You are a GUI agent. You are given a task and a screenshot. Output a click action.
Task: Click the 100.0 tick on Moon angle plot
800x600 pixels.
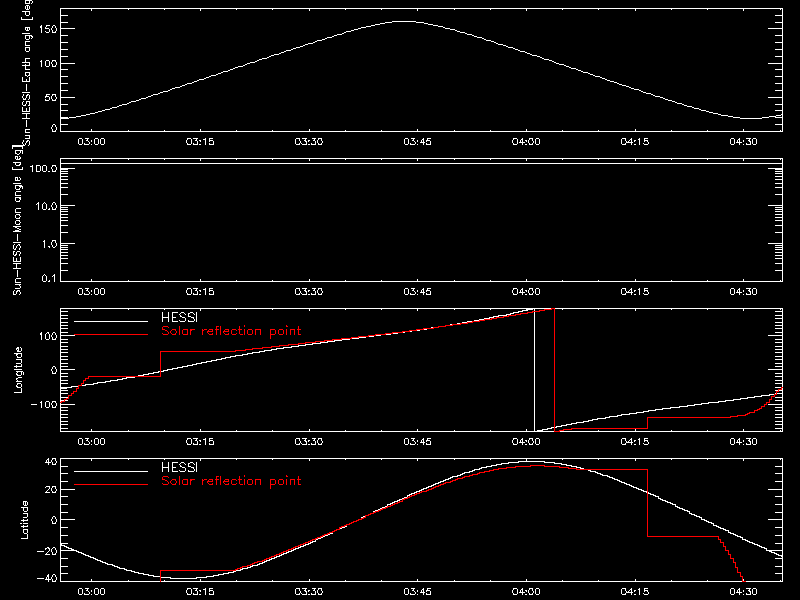[43, 168]
